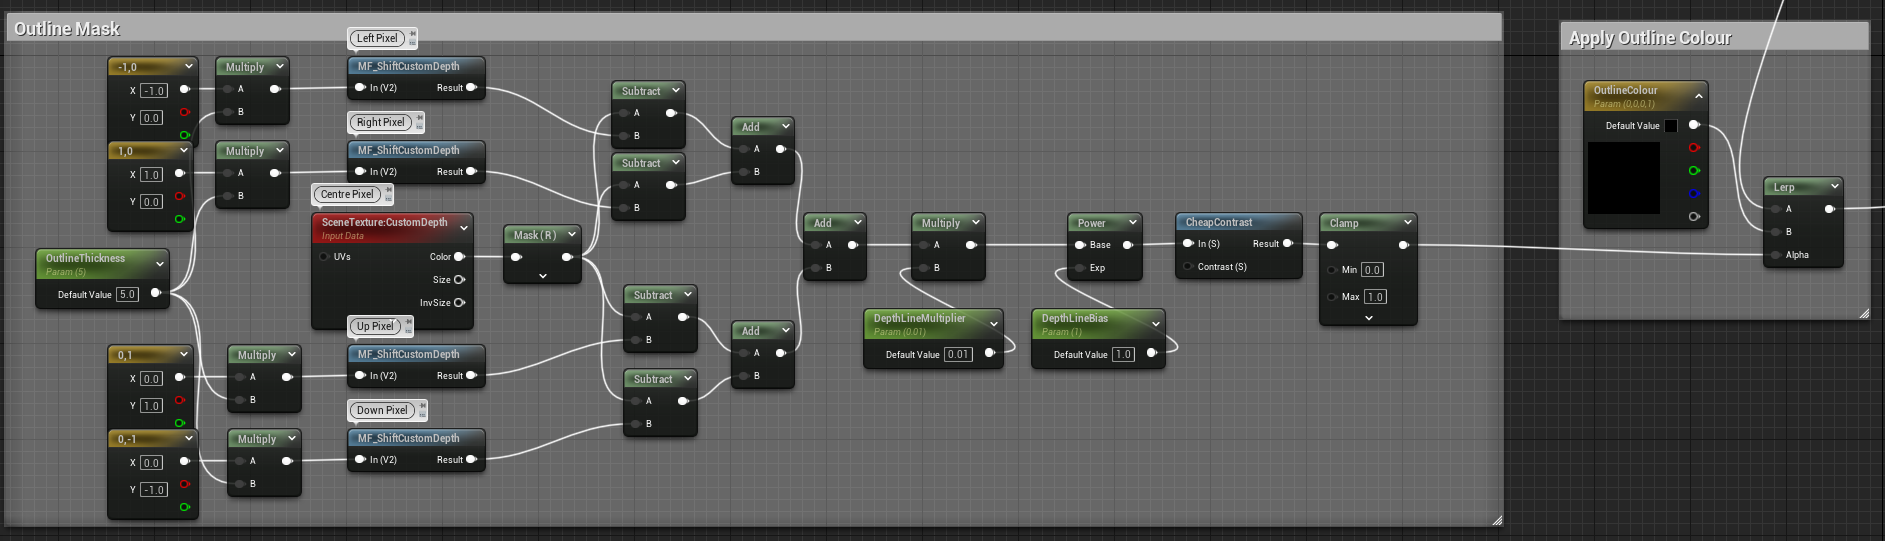Click the resize handle of Outline Mask comment box
1885x541 pixels.
tap(1497, 520)
